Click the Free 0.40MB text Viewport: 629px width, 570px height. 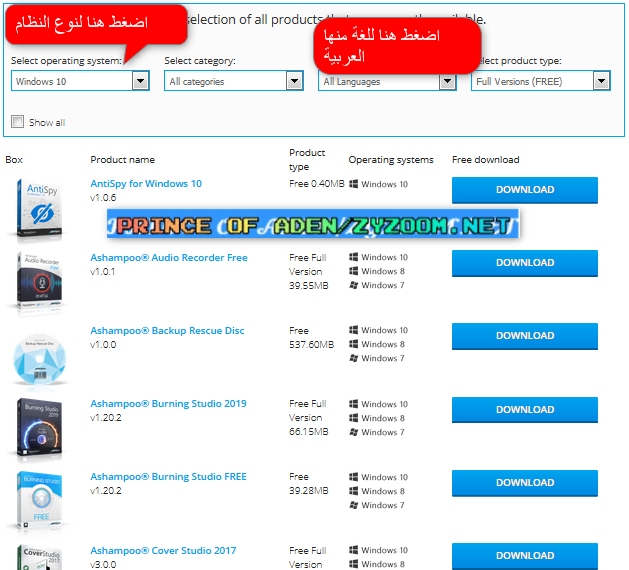click(317, 184)
